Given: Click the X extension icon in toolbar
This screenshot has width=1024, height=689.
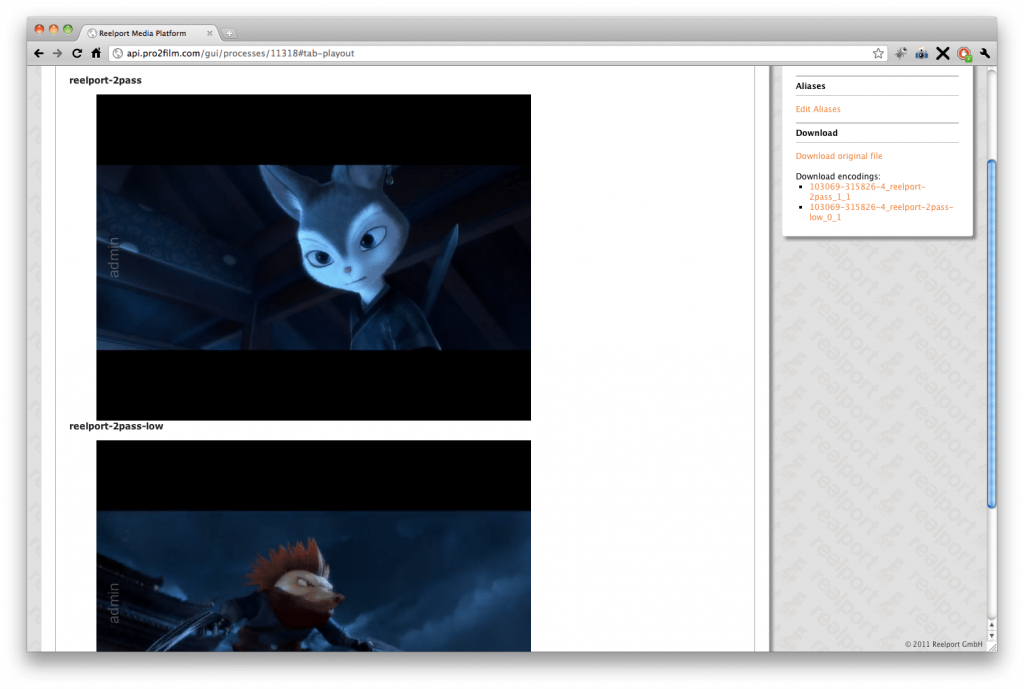Looking at the screenshot, I should point(942,54).
